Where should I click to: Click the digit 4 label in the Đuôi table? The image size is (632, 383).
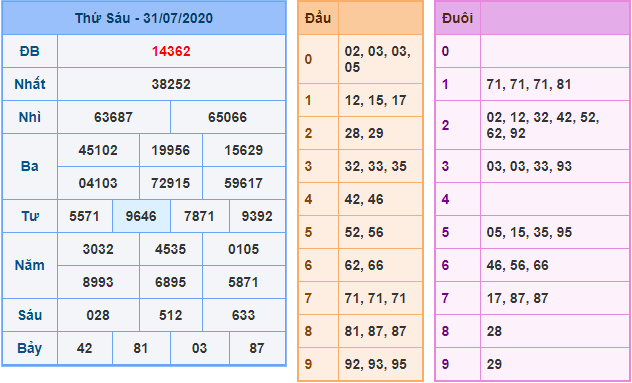(x=445, y=200)
